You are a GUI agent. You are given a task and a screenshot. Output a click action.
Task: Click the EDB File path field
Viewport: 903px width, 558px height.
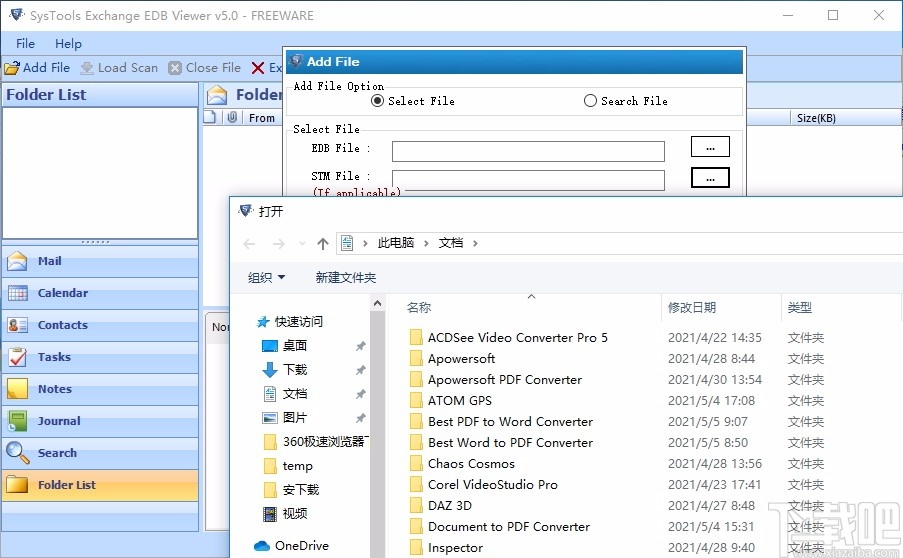(528, 151)
